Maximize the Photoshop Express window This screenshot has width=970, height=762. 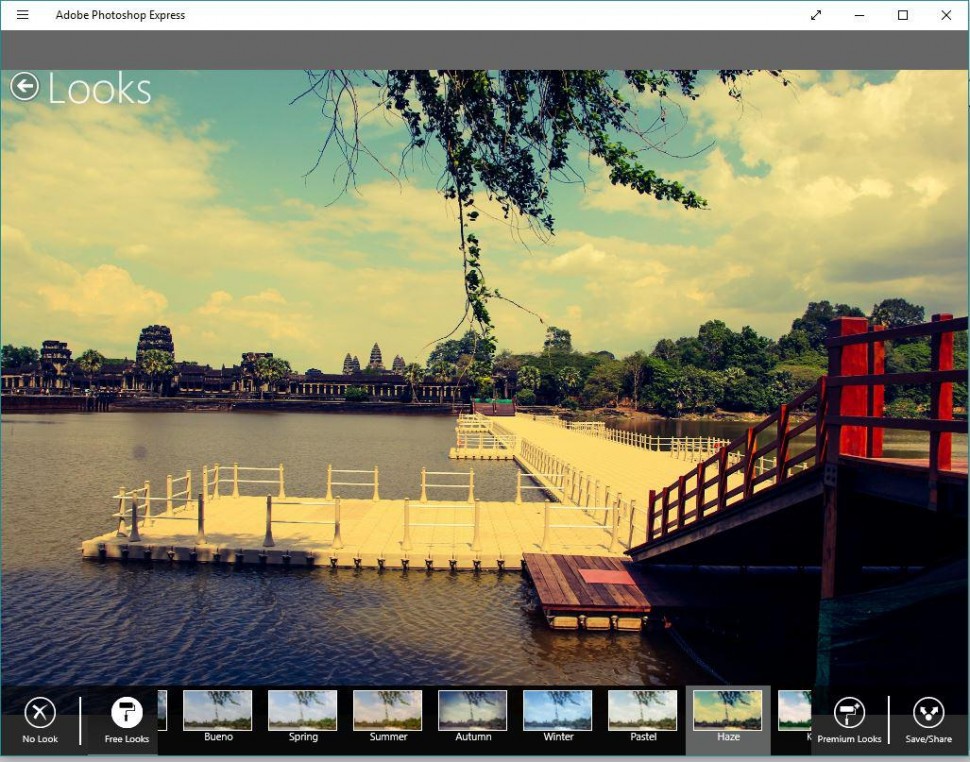click(x=902, y=15)
